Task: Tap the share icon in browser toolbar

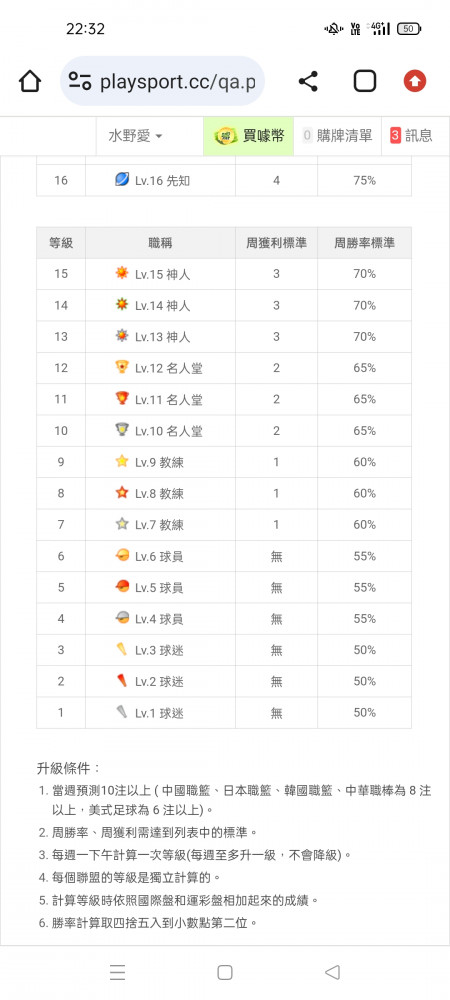Action: [x=308, y=82]
